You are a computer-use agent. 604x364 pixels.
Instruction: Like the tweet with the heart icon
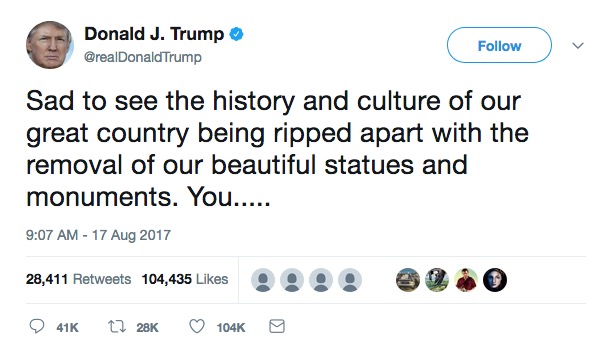pos(197,327)
